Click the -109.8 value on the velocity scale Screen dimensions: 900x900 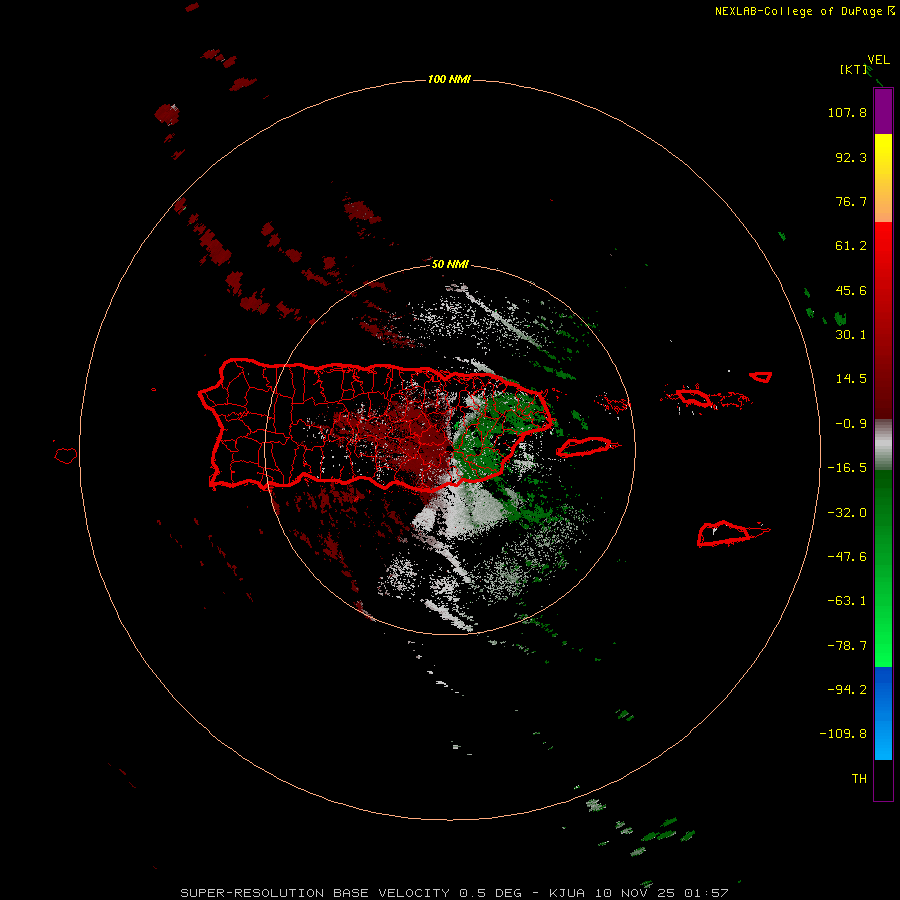click(843, 734)
